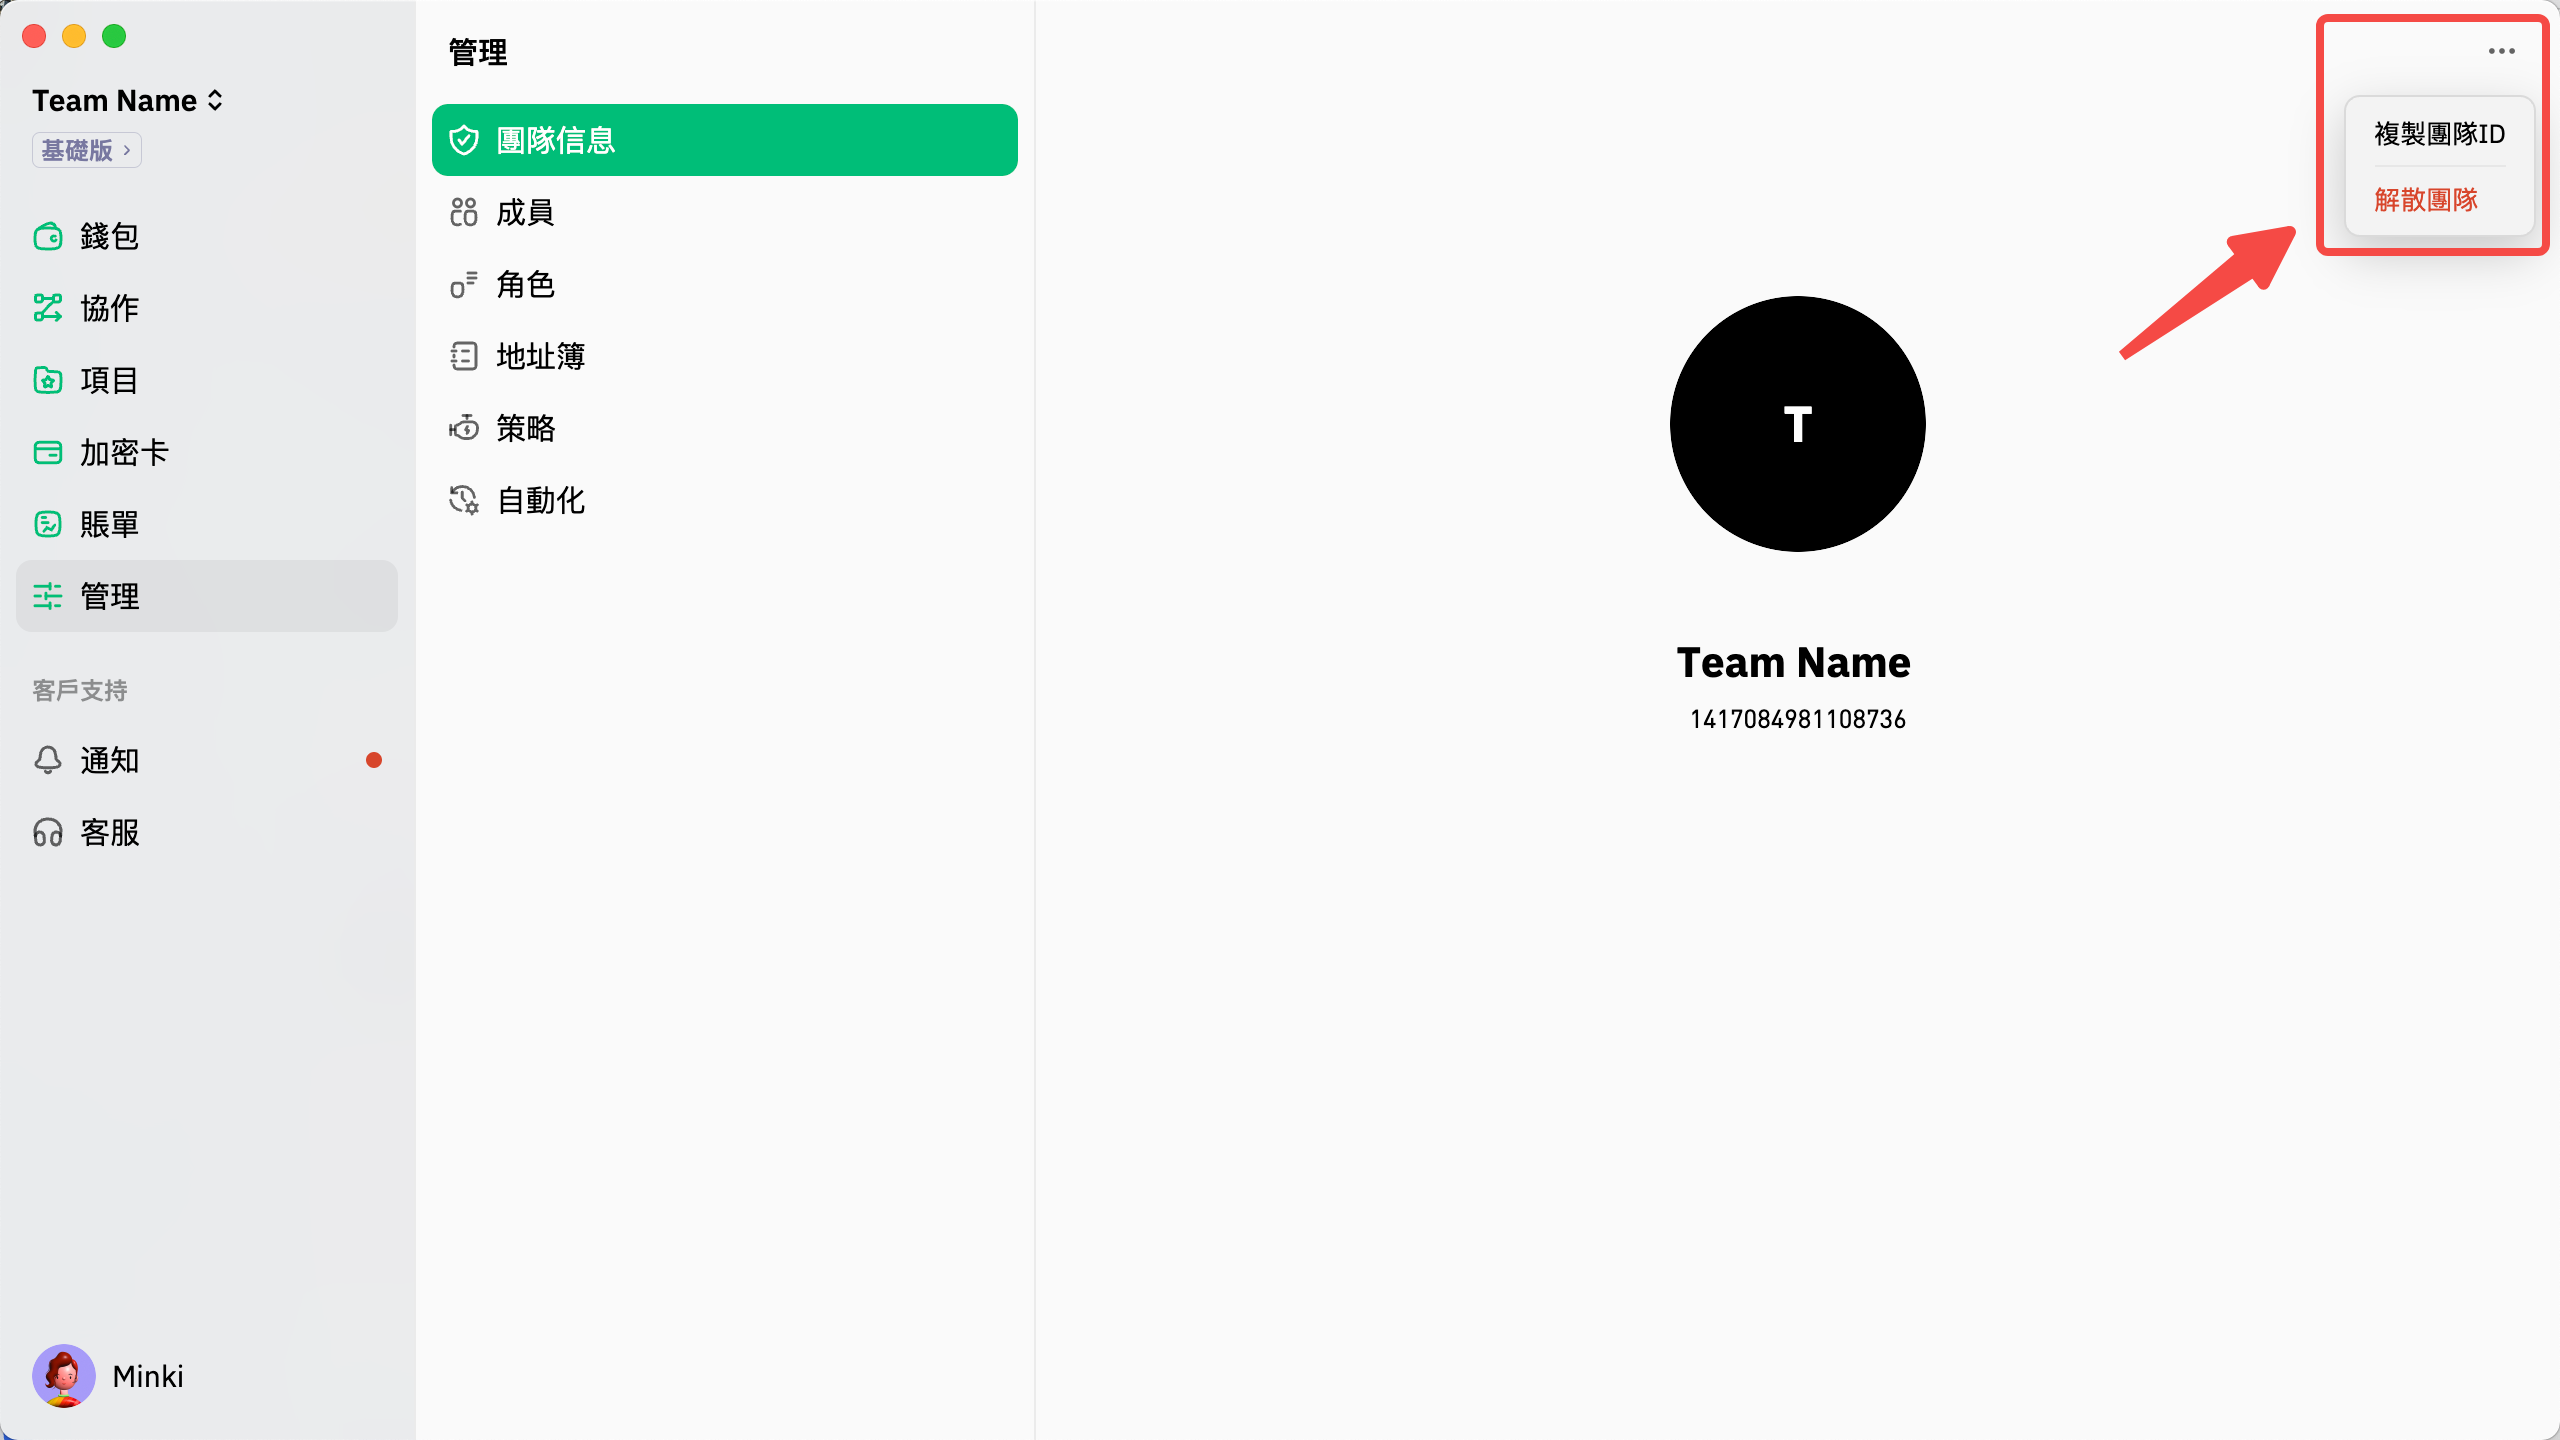Select the 團隊信息 team info item

(x=724, y=140)
